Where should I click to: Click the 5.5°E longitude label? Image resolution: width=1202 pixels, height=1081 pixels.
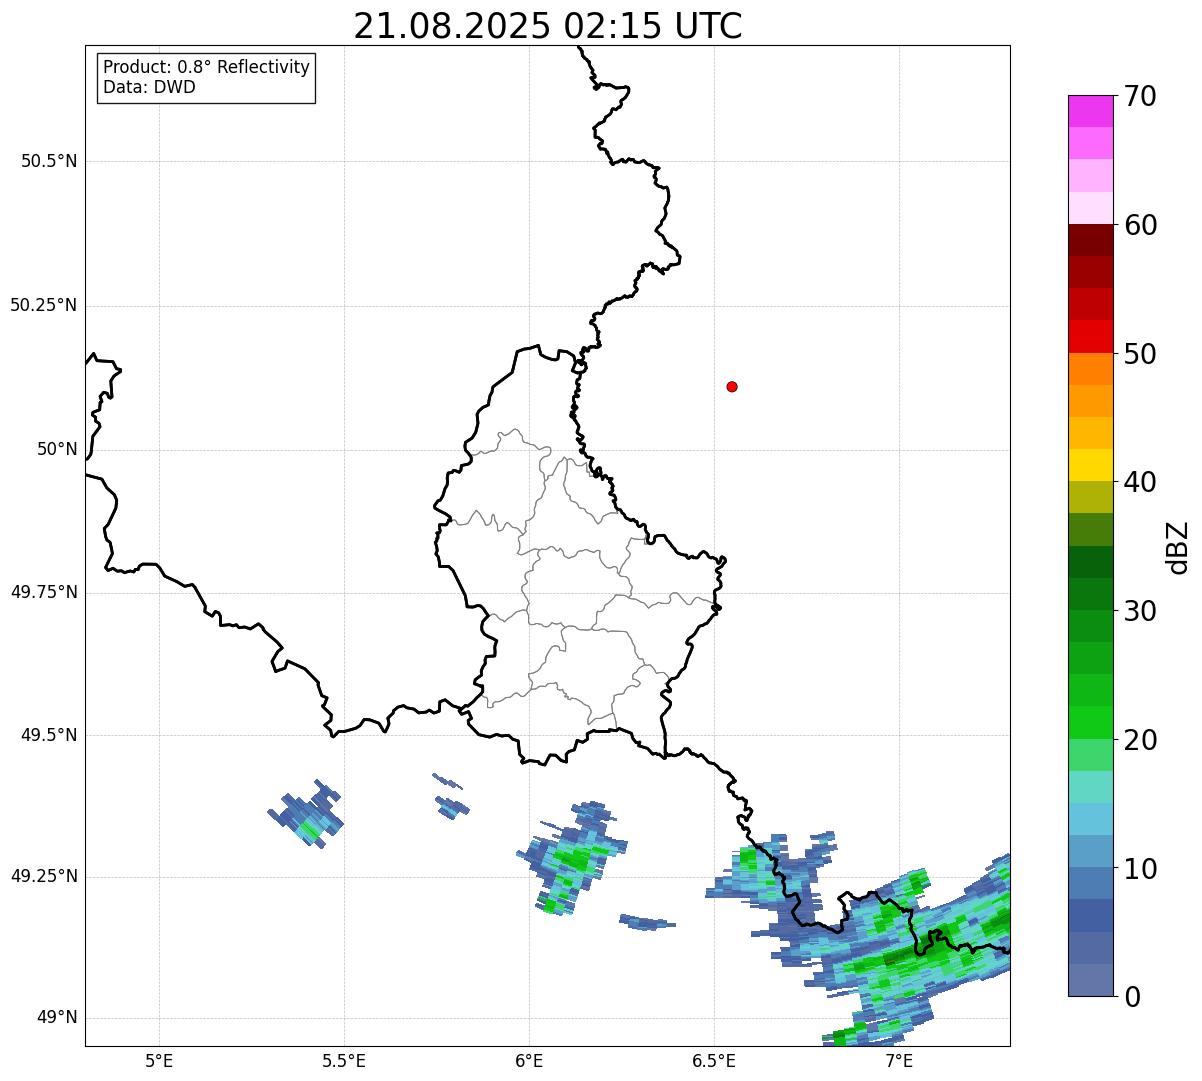(x=345, y=1060)
